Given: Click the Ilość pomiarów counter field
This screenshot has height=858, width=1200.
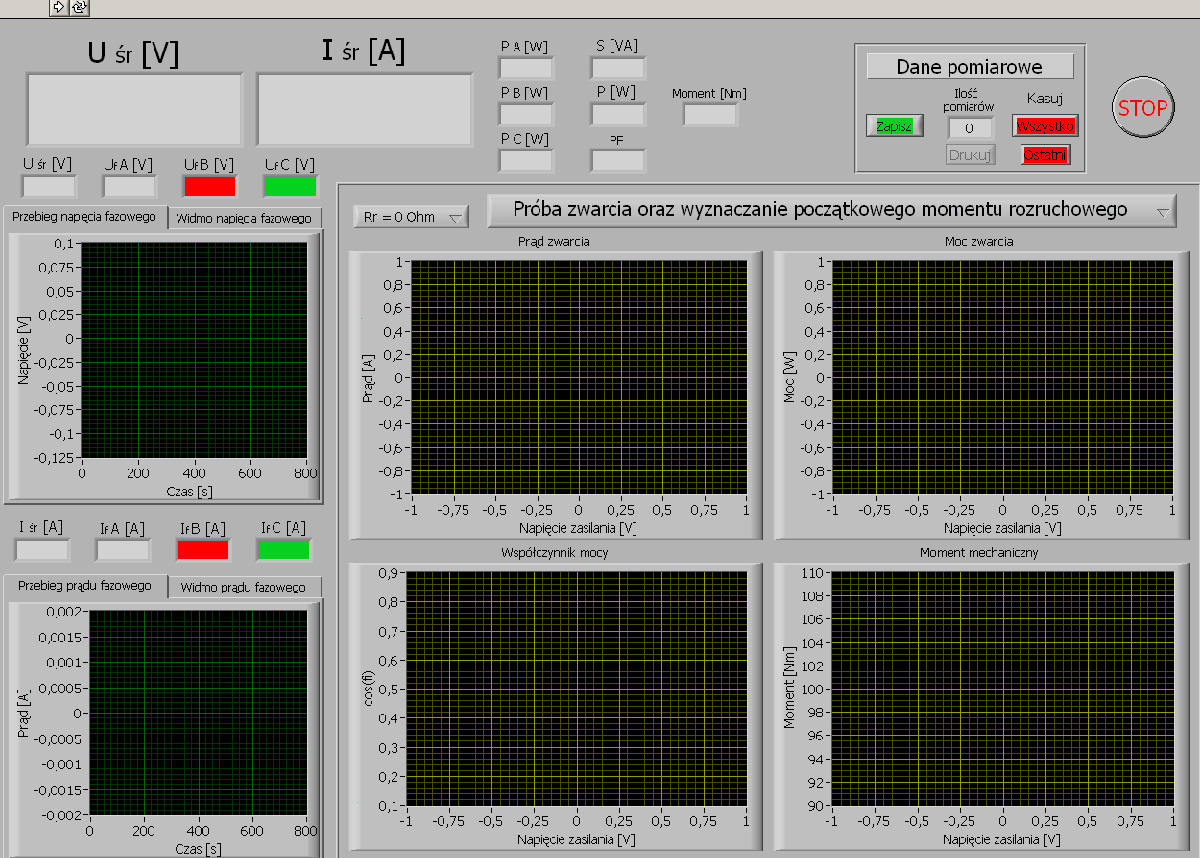Looking at the screenshot, I should pyautogui.click(x=970, y=127).
